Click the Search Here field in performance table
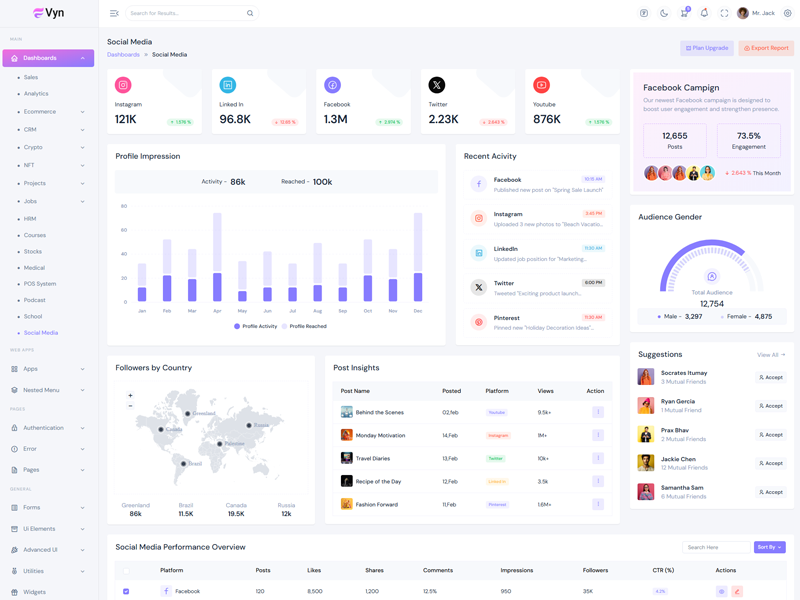The height and width of the screenshot is (600, 800). click(x=715, y=547)
